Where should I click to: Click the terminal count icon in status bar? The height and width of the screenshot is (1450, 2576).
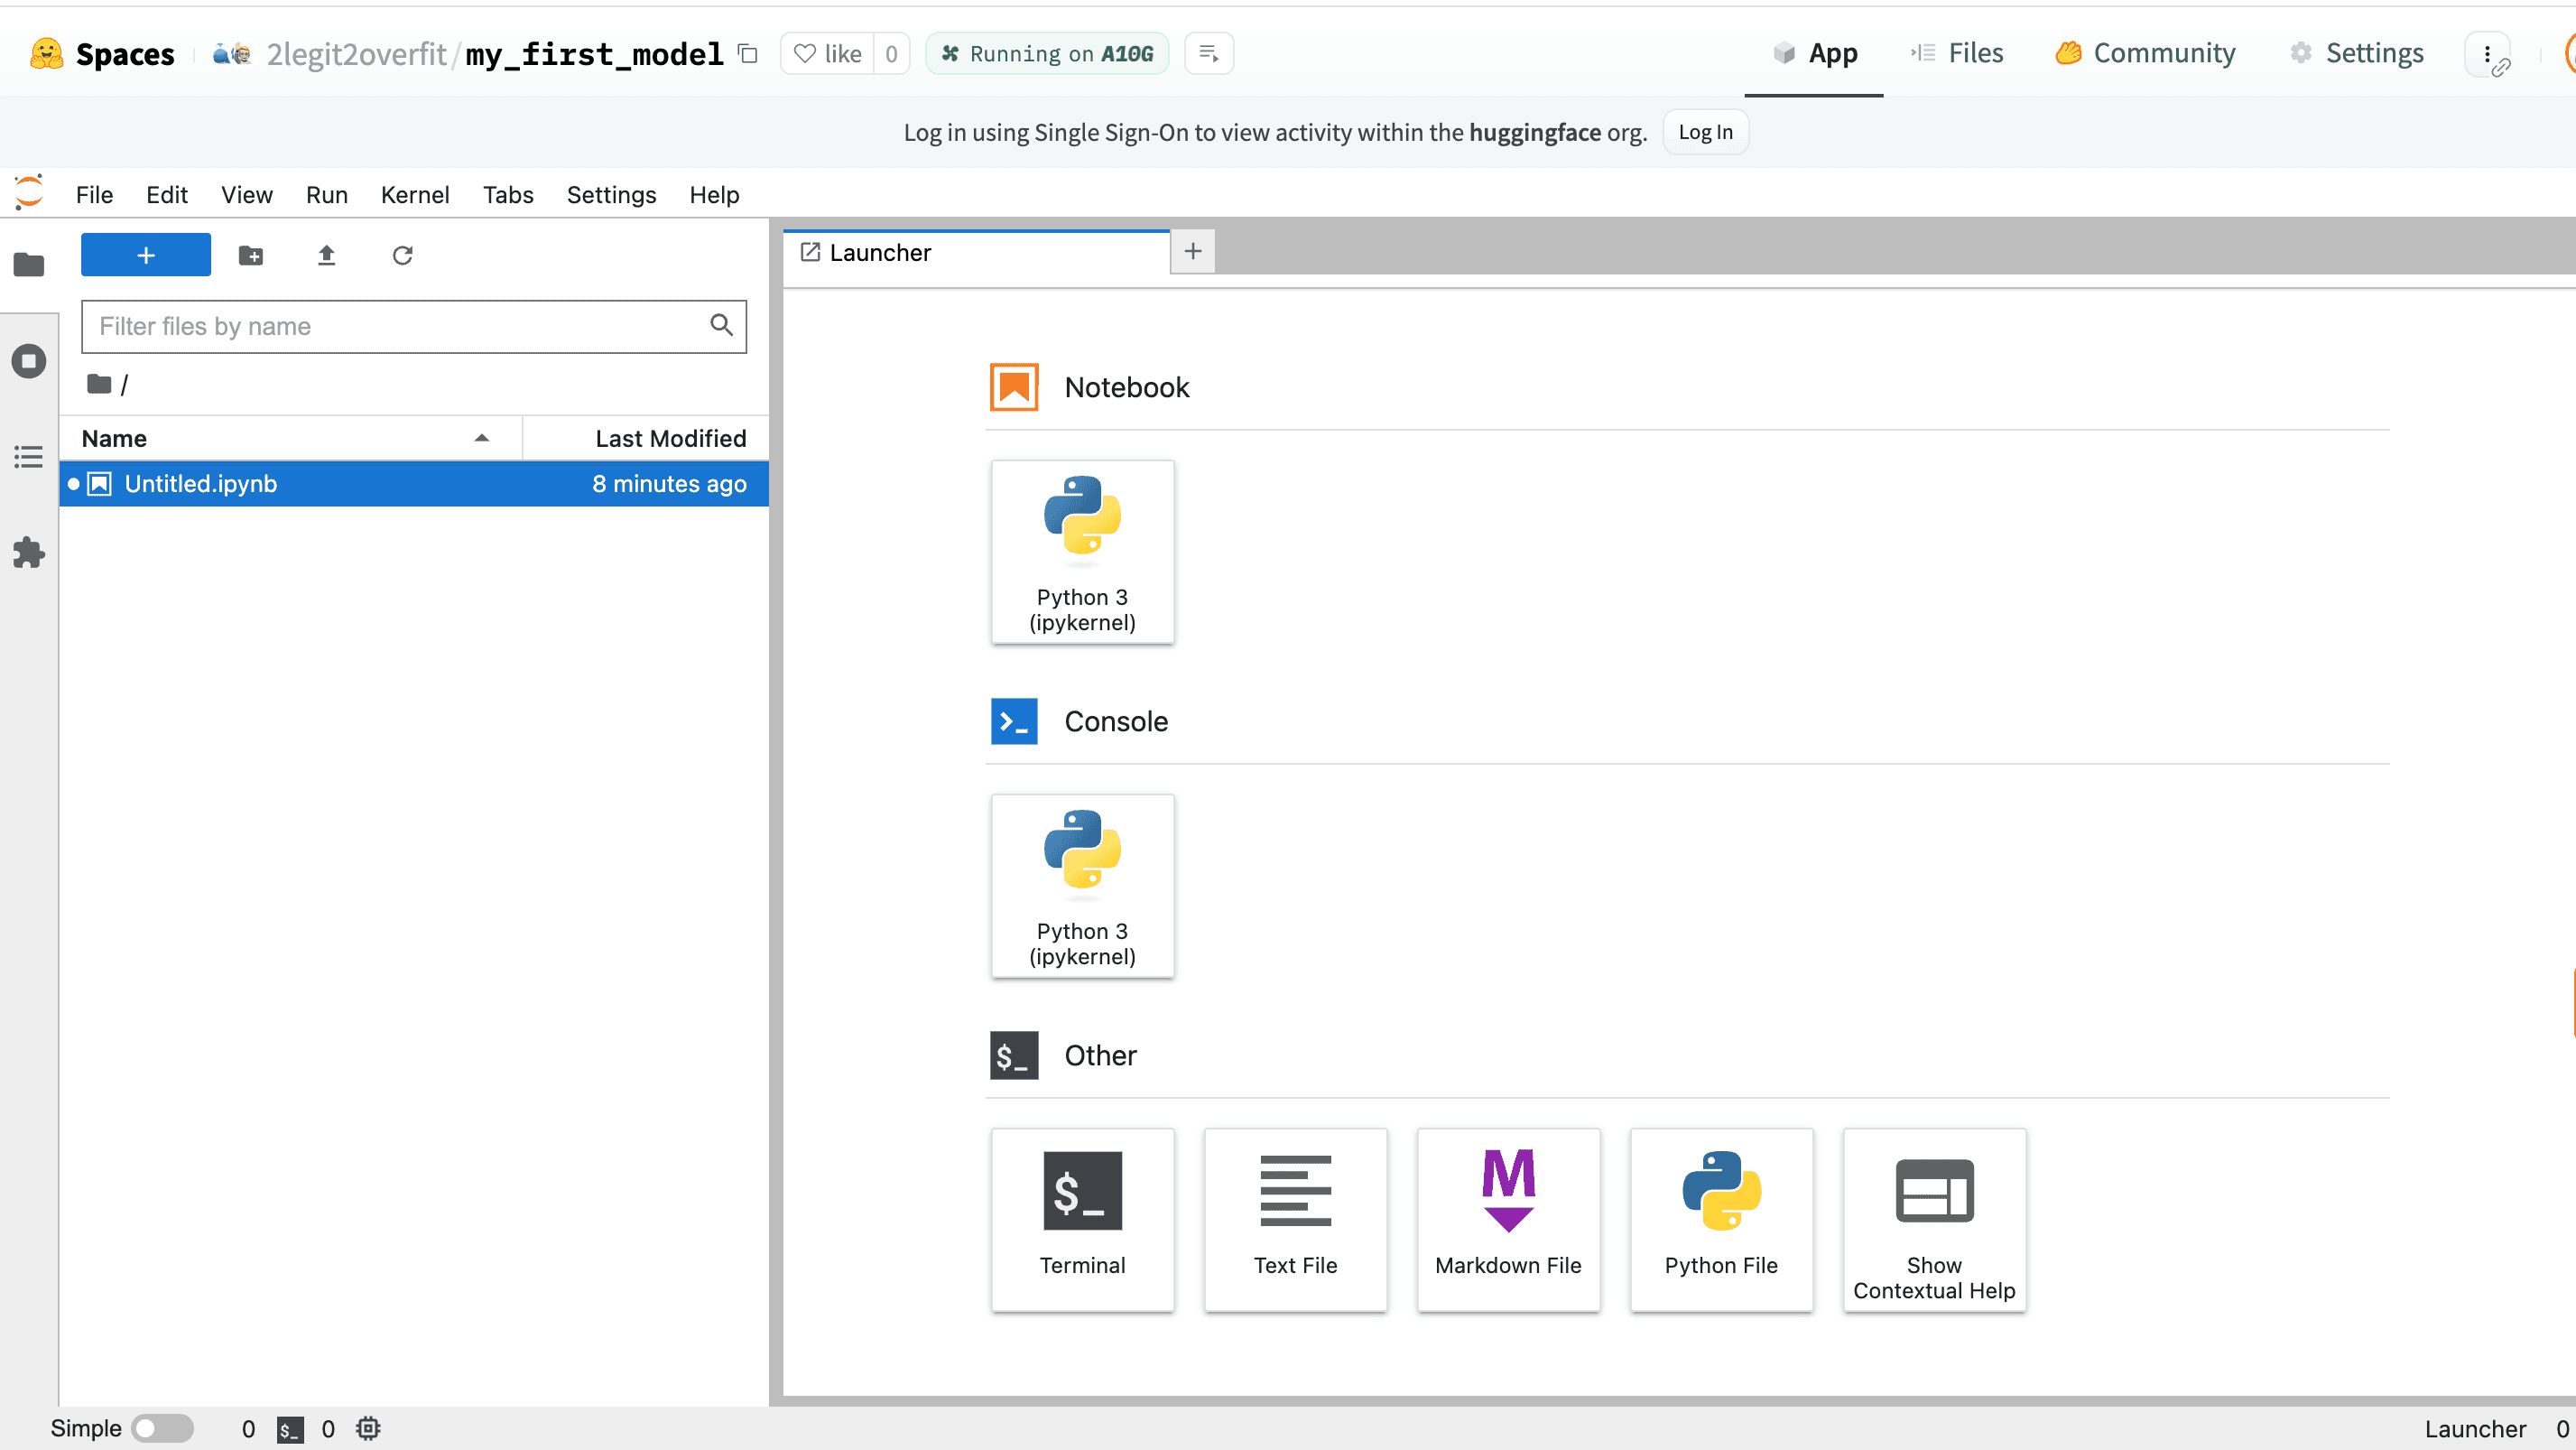point(290,1429)
